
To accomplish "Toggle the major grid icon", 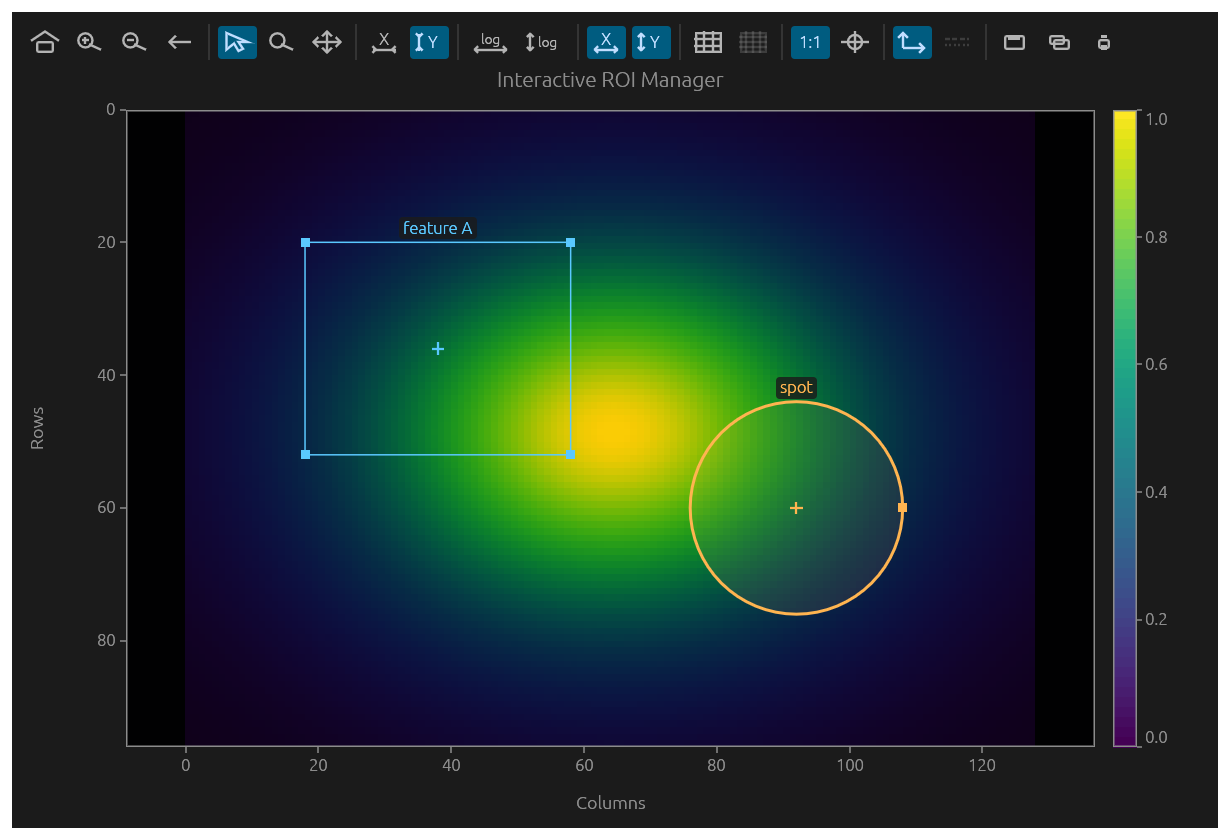I will tap(708, 42).
